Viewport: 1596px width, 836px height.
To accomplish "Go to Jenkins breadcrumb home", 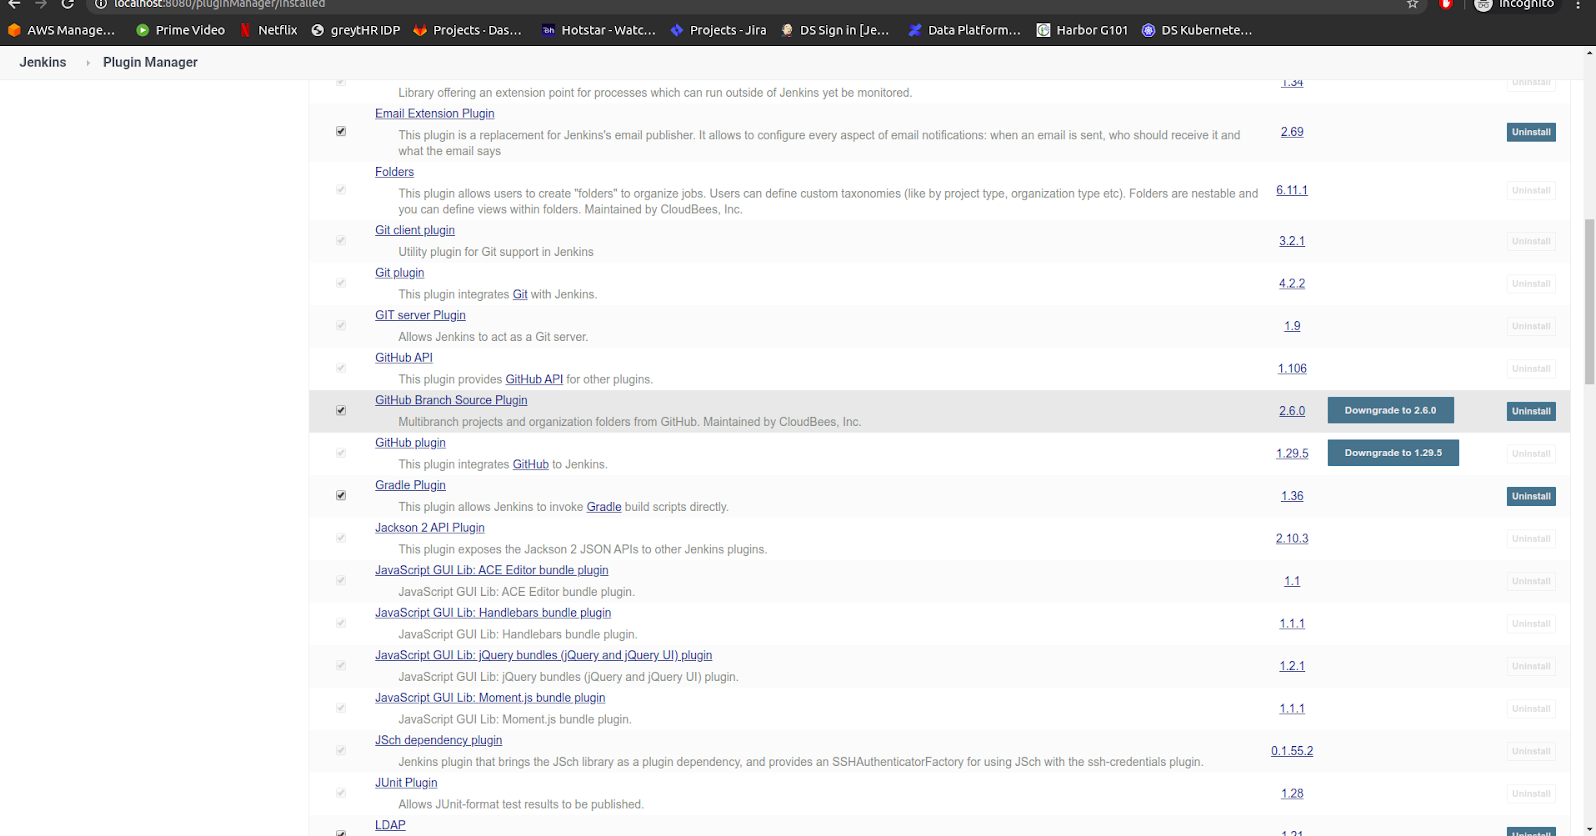I will [43, 62].
